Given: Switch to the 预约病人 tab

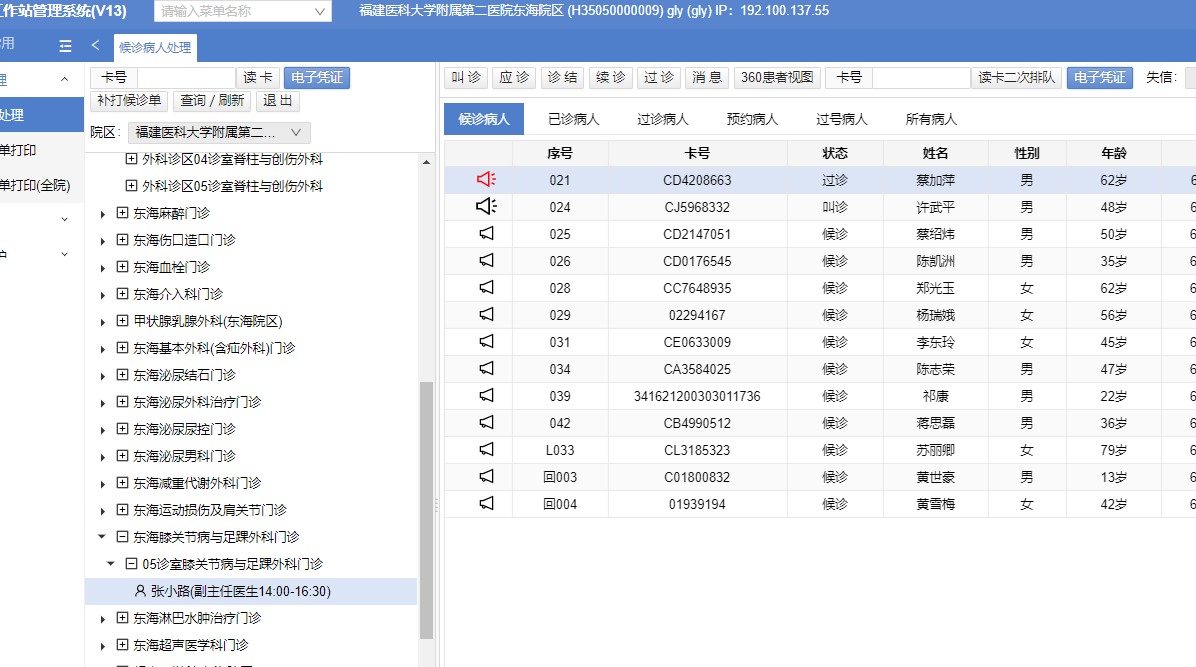Looking at the screenshot, I should (x=752, y=119).
